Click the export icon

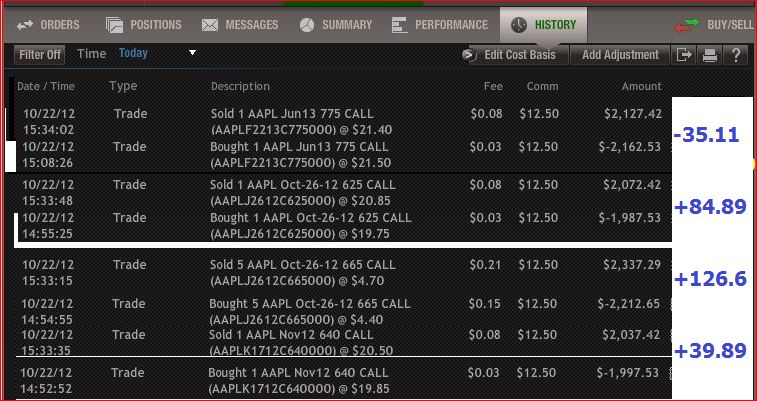tap(684, 55)
